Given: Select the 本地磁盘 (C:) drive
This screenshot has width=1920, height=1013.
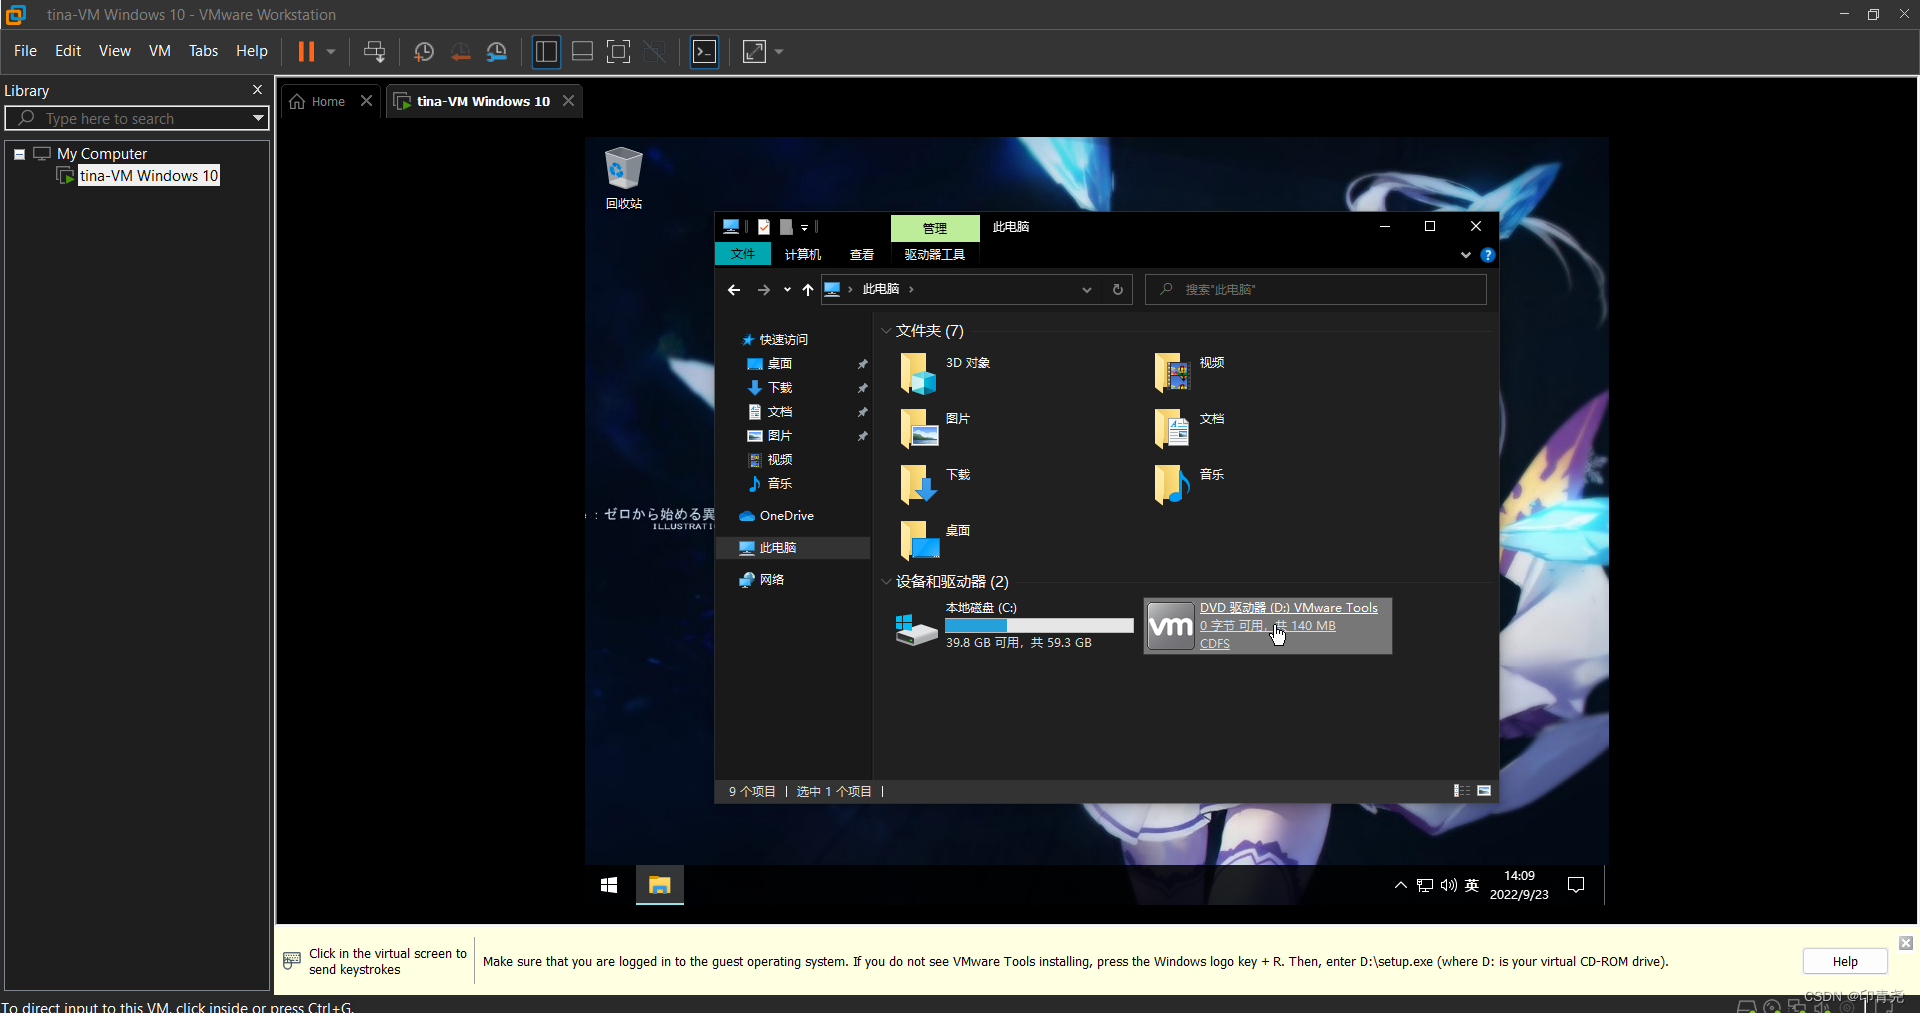Looking at the screenshot, I should [x=1014, y=626].
